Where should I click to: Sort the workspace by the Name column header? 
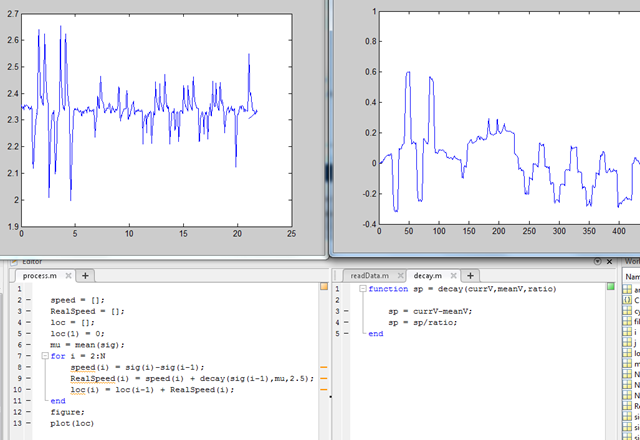coord(632,277)
